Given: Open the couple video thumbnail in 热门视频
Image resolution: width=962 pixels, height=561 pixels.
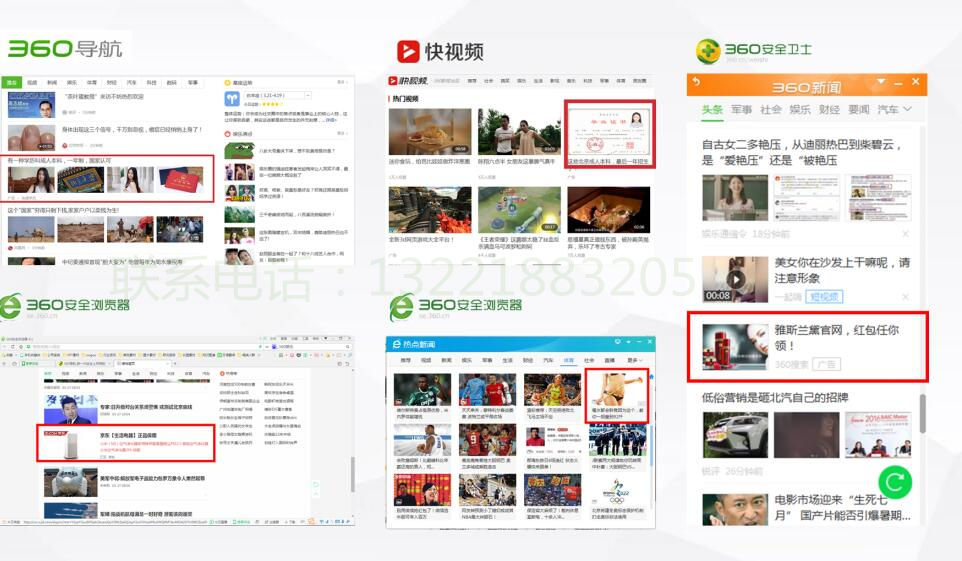Looking at the screenshot, I should [519, 131].
